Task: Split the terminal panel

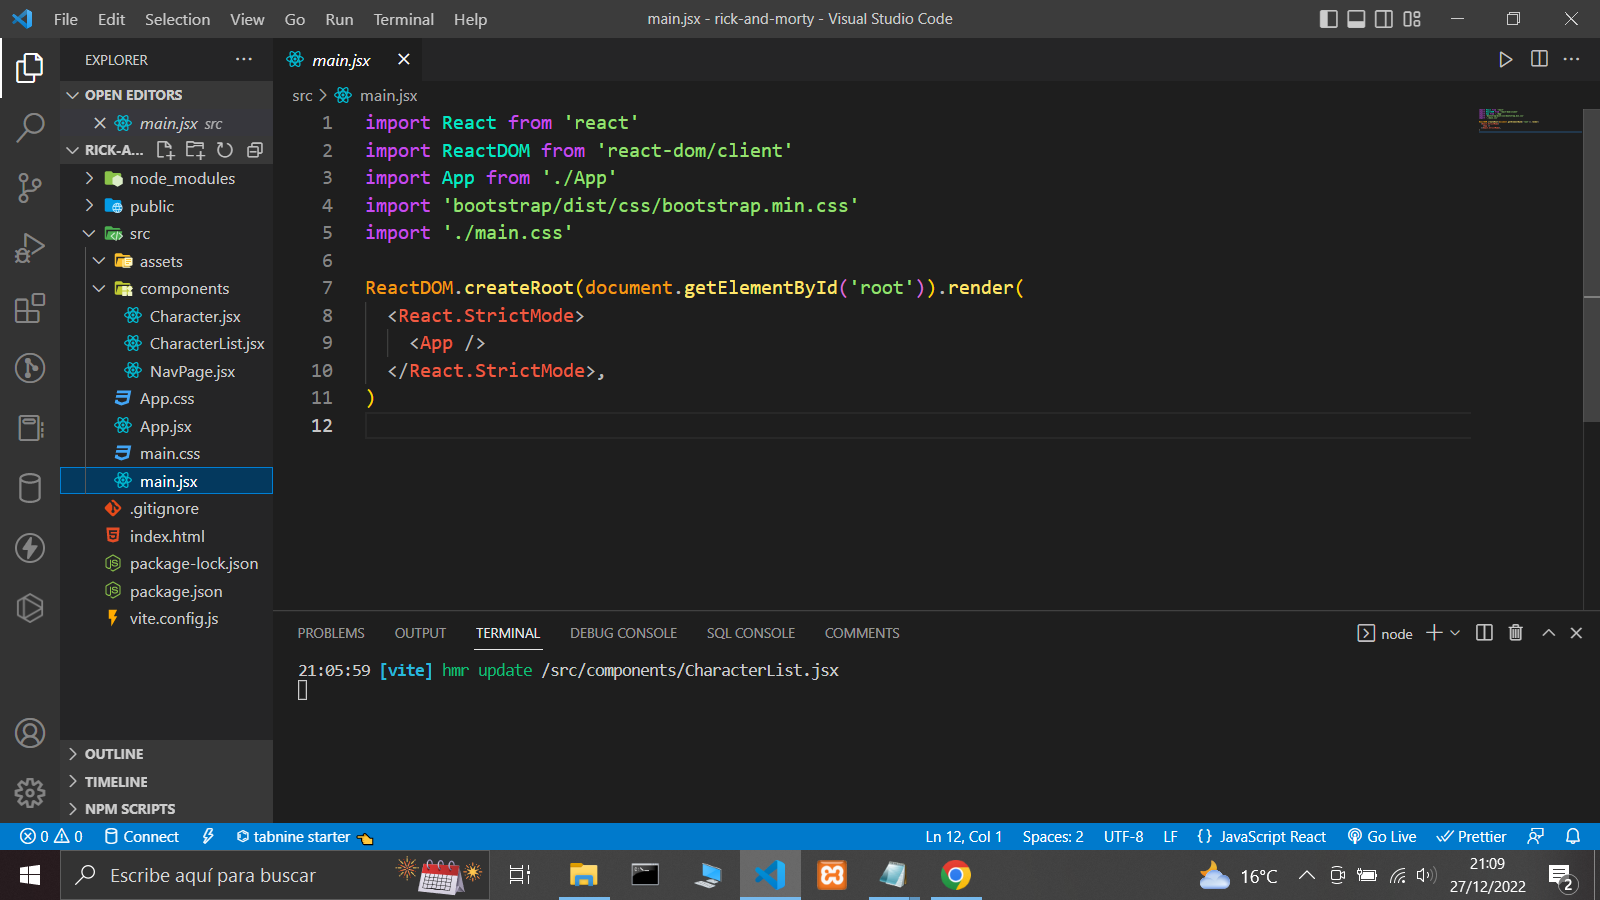Action: [1484, 633]
